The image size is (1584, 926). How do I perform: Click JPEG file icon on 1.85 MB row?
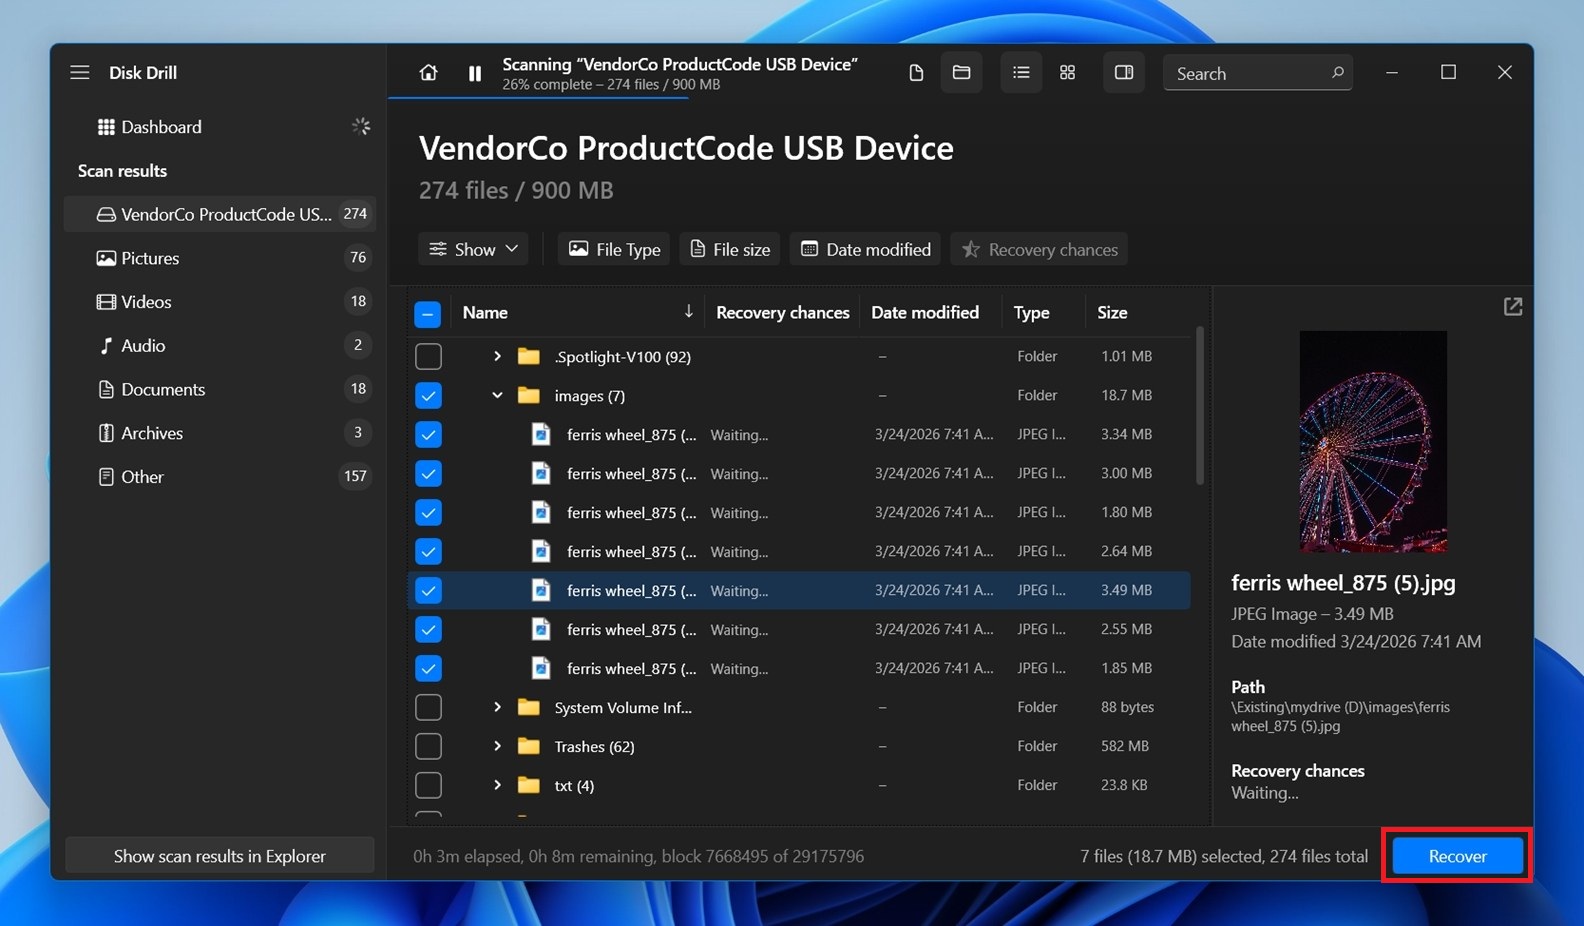click(x=541, y=668)
